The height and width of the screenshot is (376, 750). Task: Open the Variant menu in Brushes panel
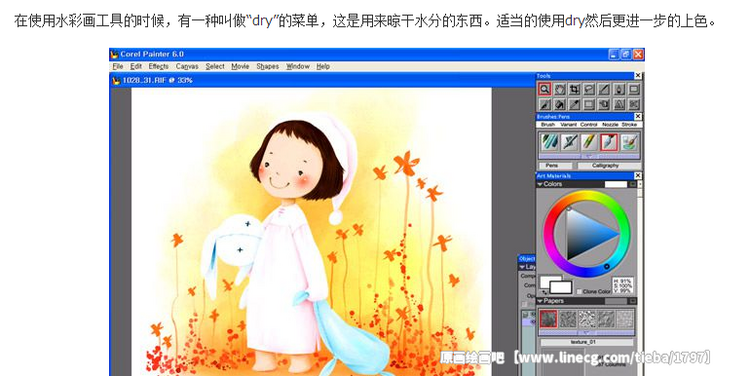pyautogui.click(x=568, y=124)
